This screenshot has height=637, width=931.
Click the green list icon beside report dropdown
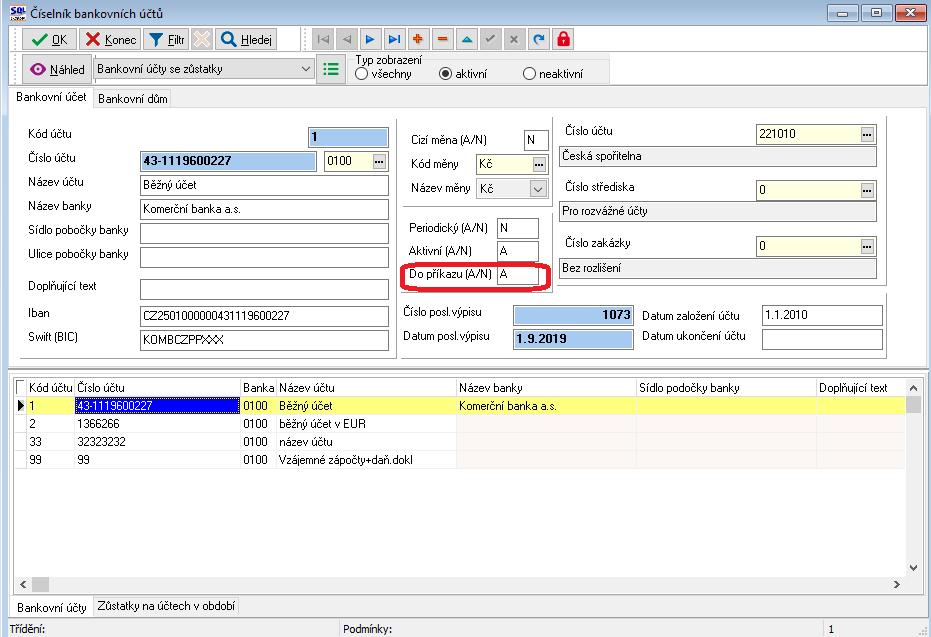point(331,69)
